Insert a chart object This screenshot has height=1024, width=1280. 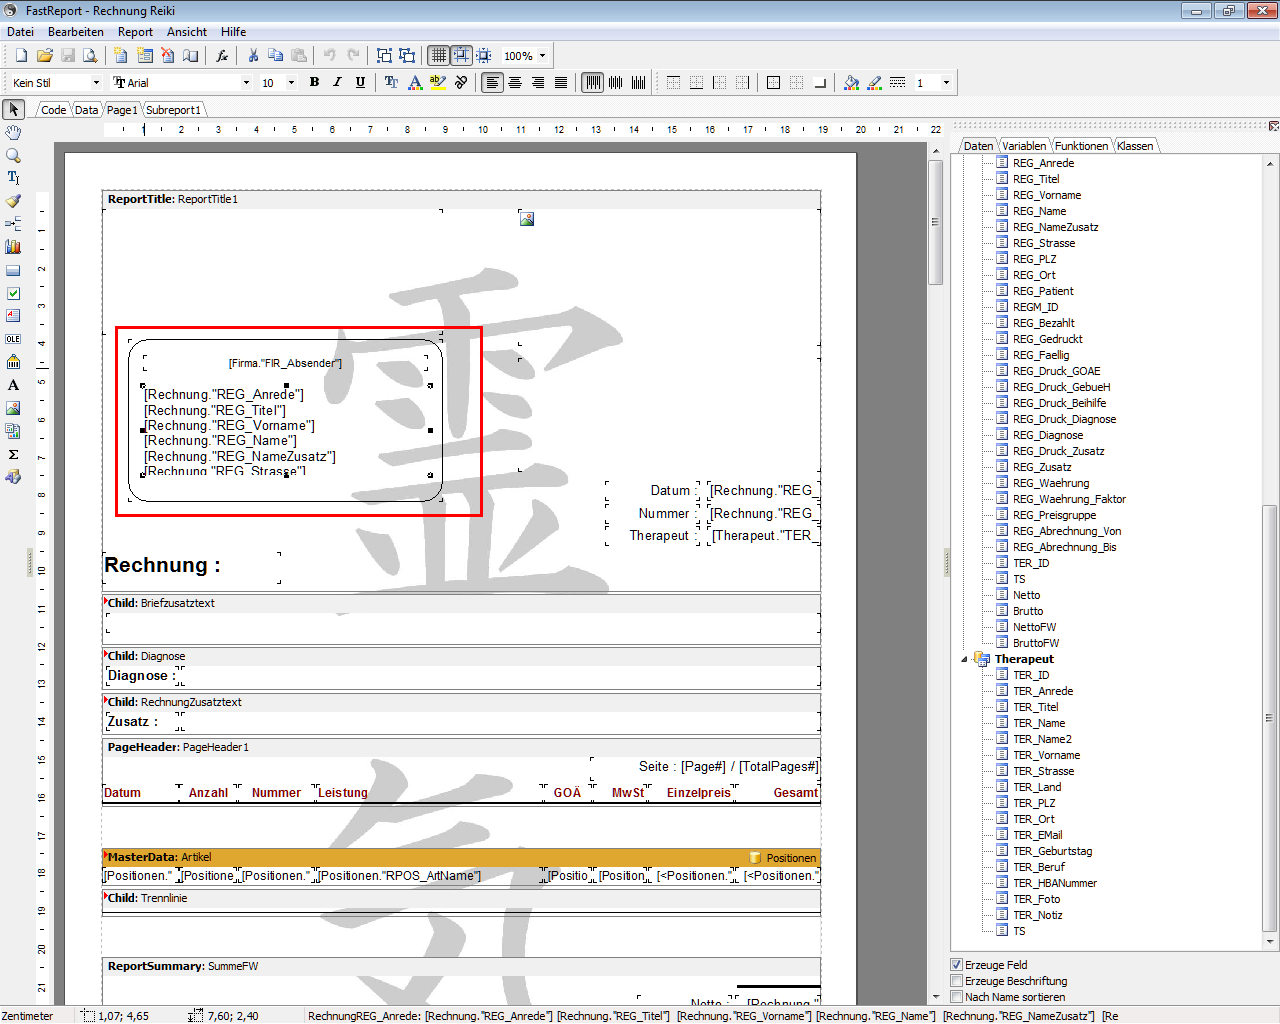click(x=13, y=247)
